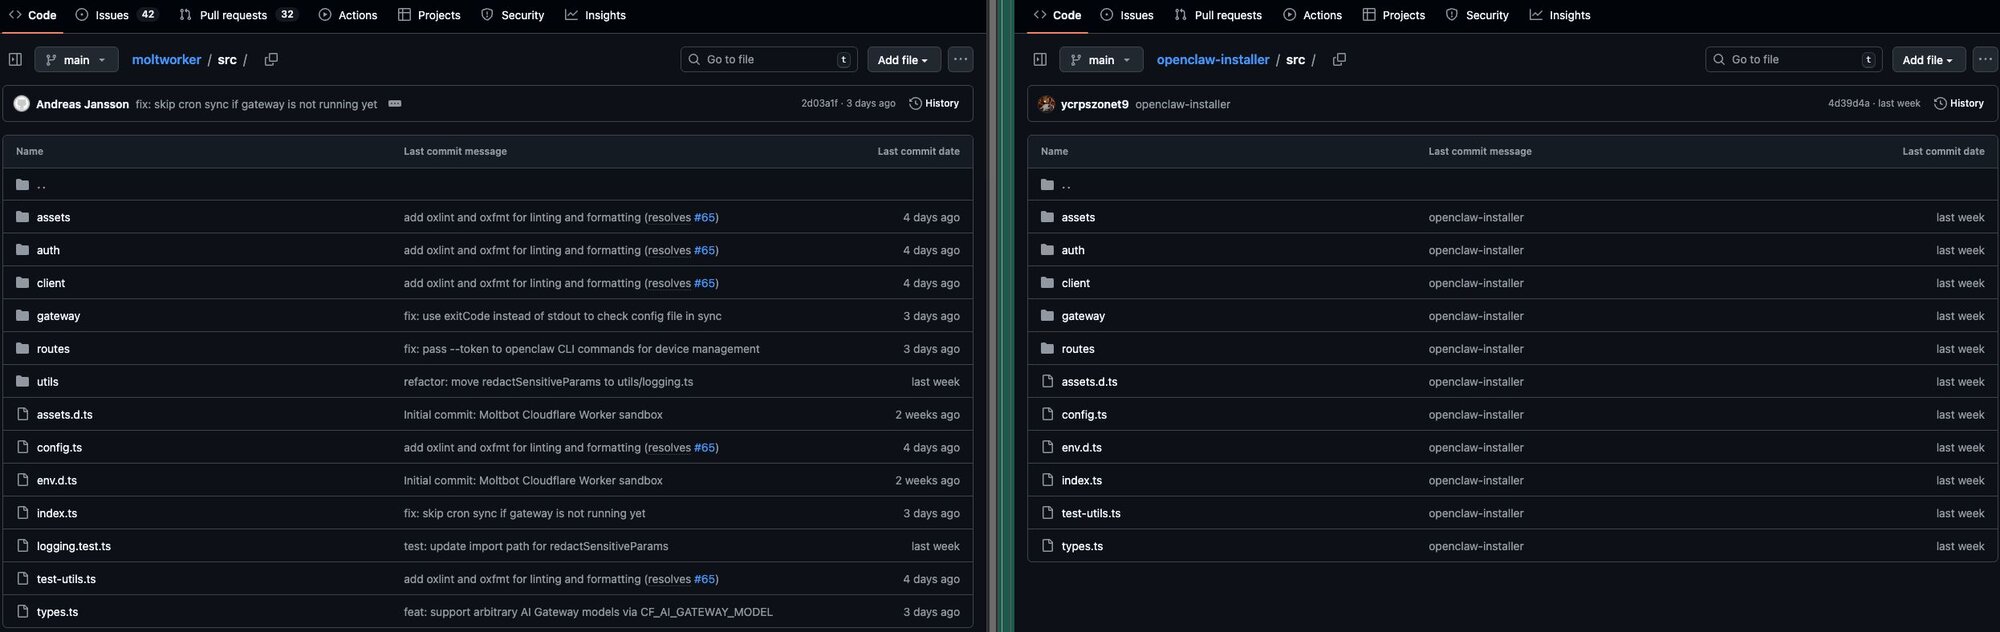Viewport: 2000px width, 632px height.
Task: Open more options menu in moltworker pane
Action: point(960,59)
